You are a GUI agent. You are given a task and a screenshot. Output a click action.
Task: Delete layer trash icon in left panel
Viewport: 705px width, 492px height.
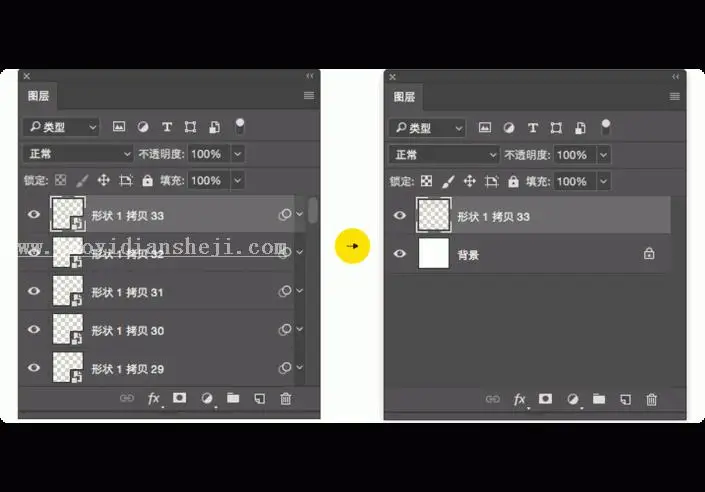pyautogui.click(x=286, y=398)
